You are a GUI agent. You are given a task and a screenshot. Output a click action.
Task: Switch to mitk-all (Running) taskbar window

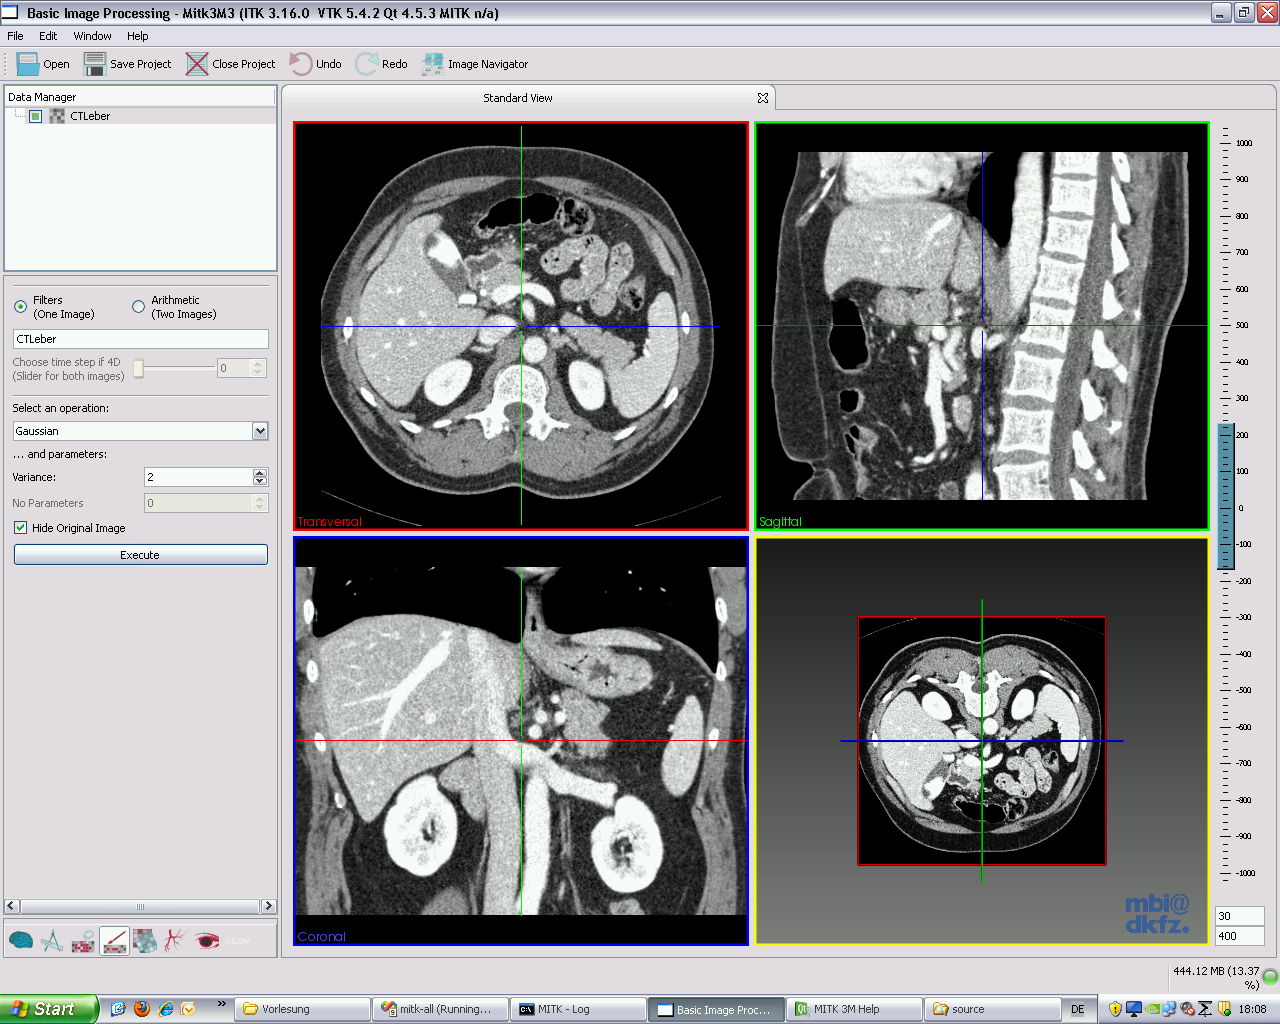tap(441, 1009)
